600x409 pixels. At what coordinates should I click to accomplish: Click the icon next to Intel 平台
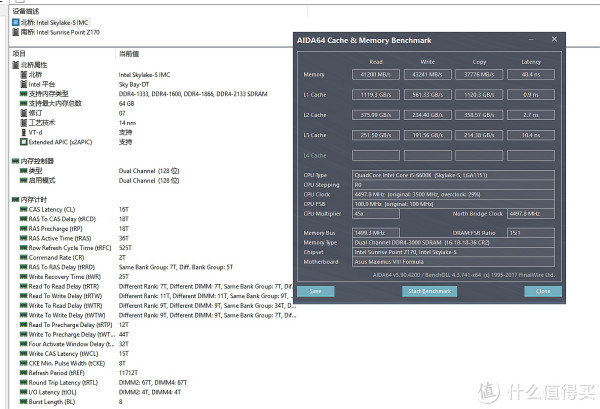(x=23, y=84)
